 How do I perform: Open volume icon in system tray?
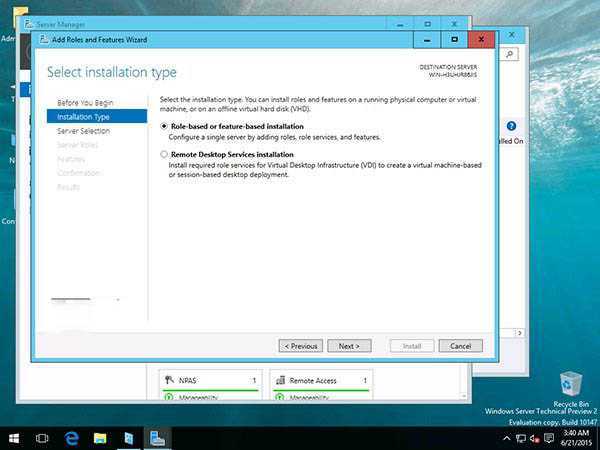pos(535,439)
